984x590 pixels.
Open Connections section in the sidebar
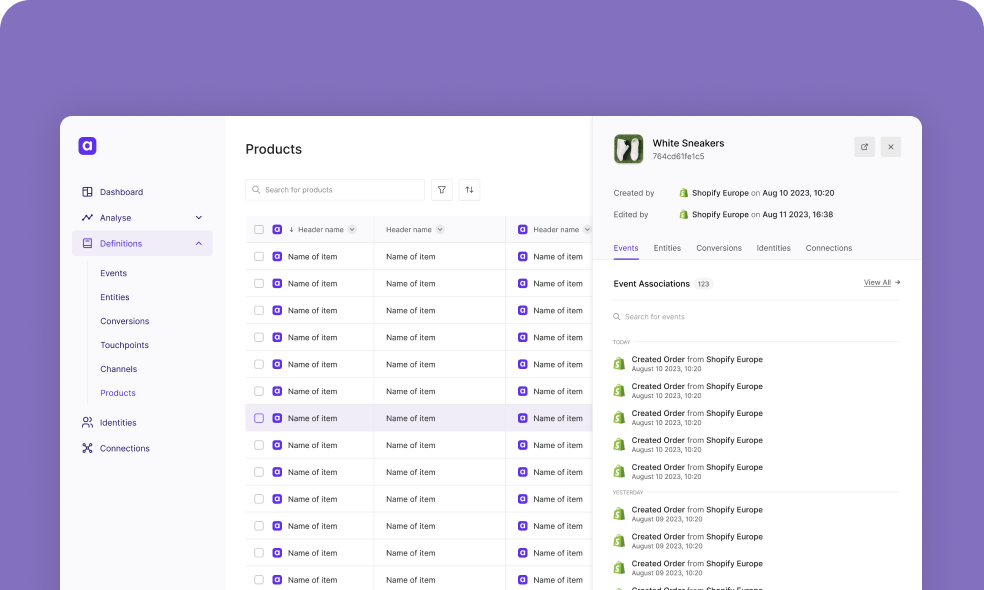click(x=124, y=449)
